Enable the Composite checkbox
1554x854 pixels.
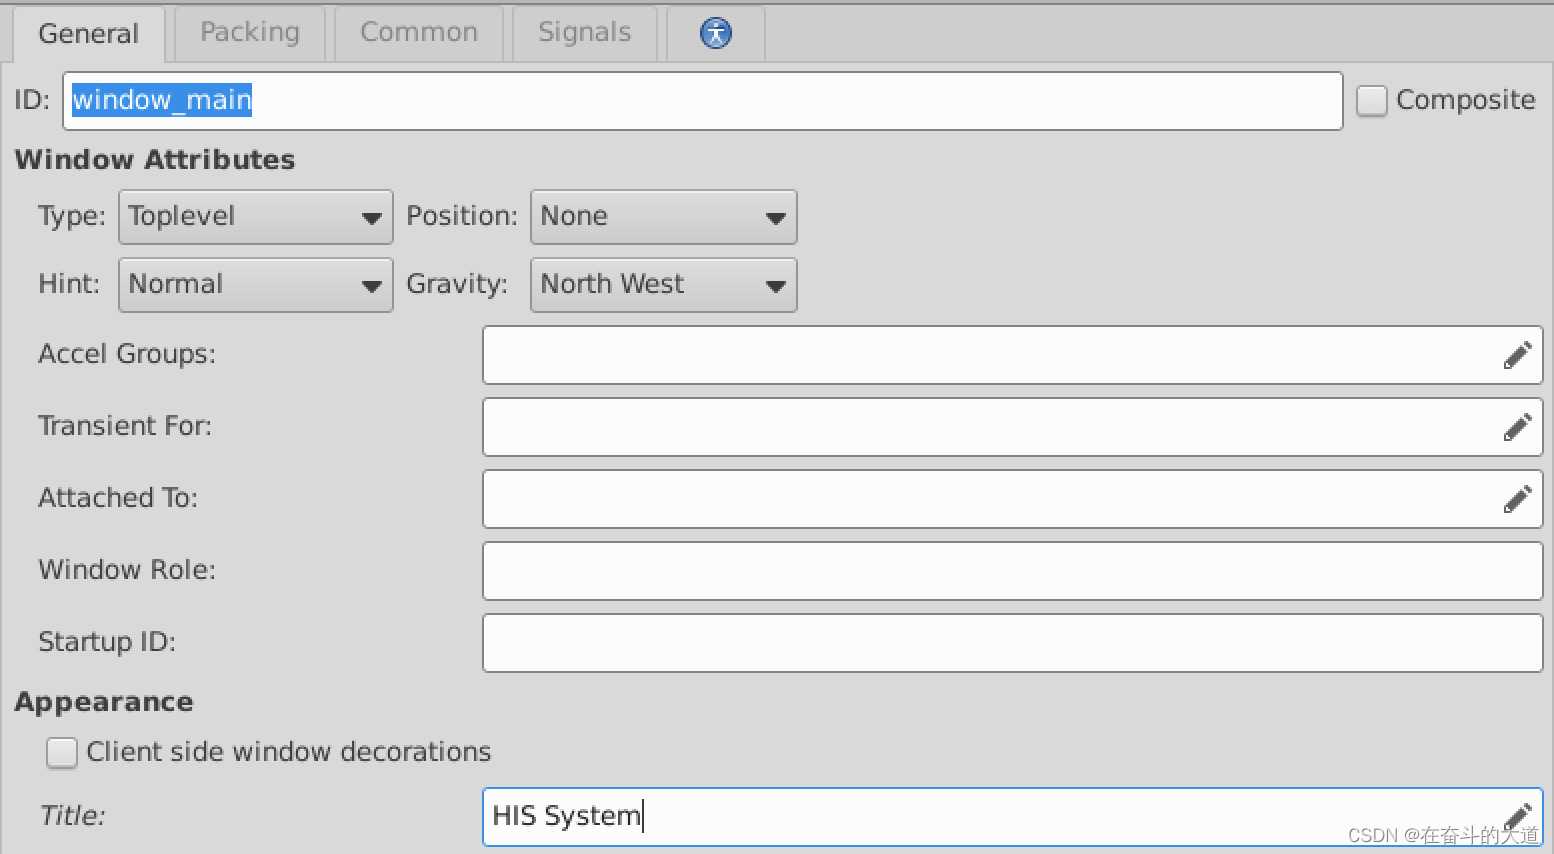(x=1372, y=100)
